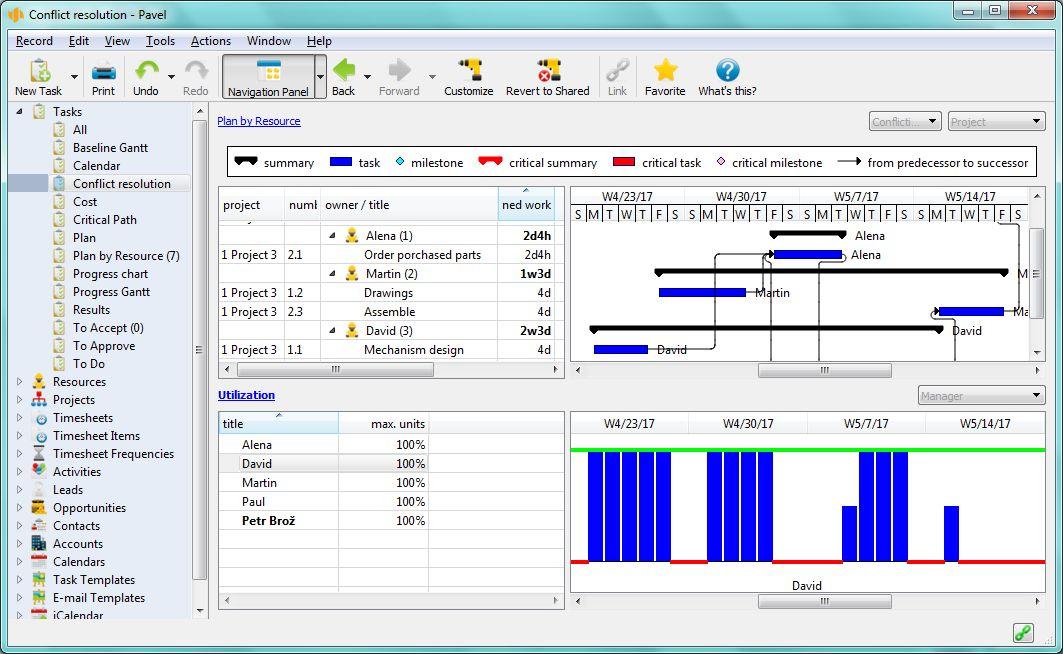The height and width of the screenshot is (654, 1063).
Task: Open the Undo history dropdown arrow
Action: 171,77
